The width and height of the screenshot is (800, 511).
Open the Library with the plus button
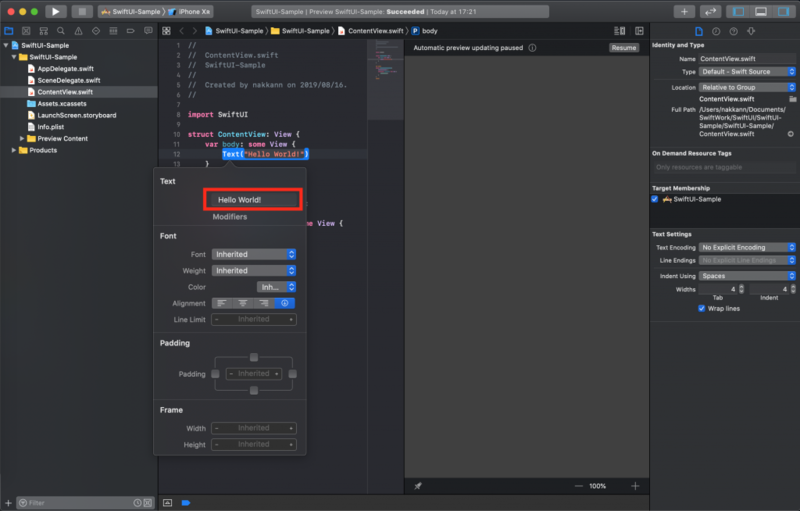tap(684, 11)
